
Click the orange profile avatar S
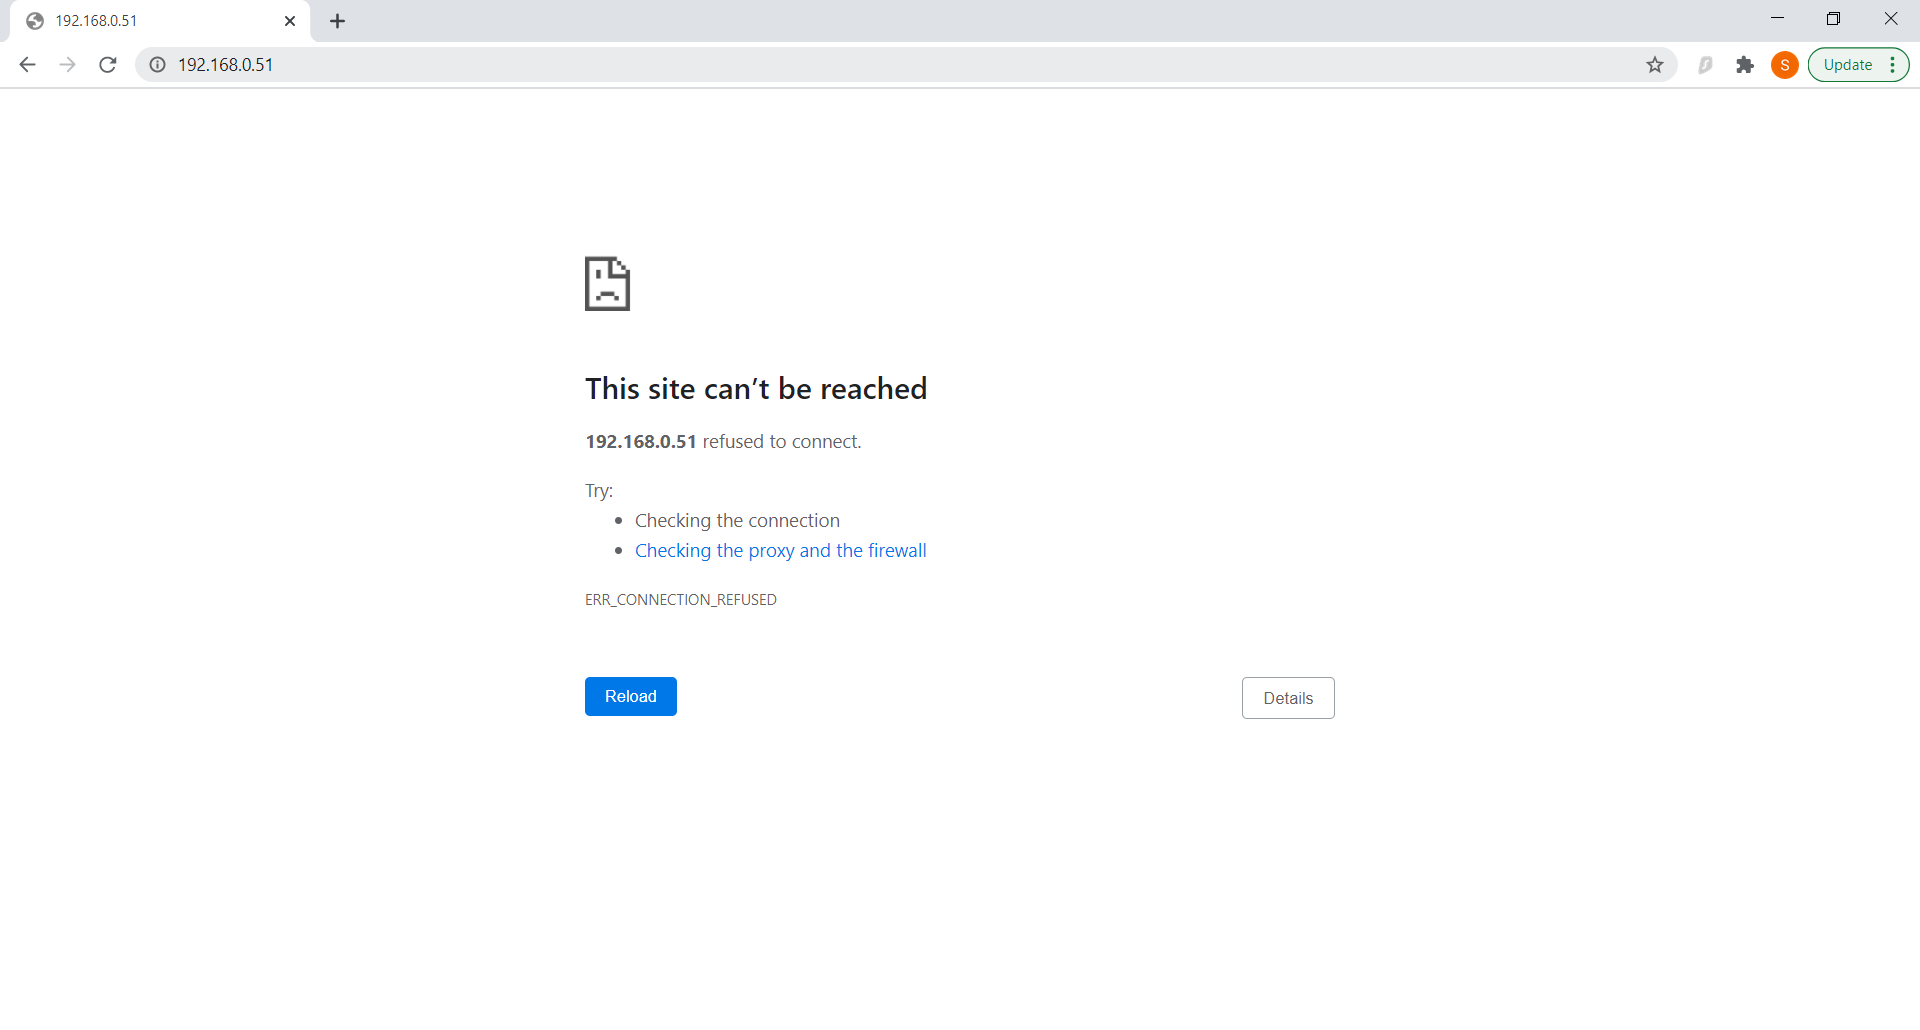tap(1785, 64)
